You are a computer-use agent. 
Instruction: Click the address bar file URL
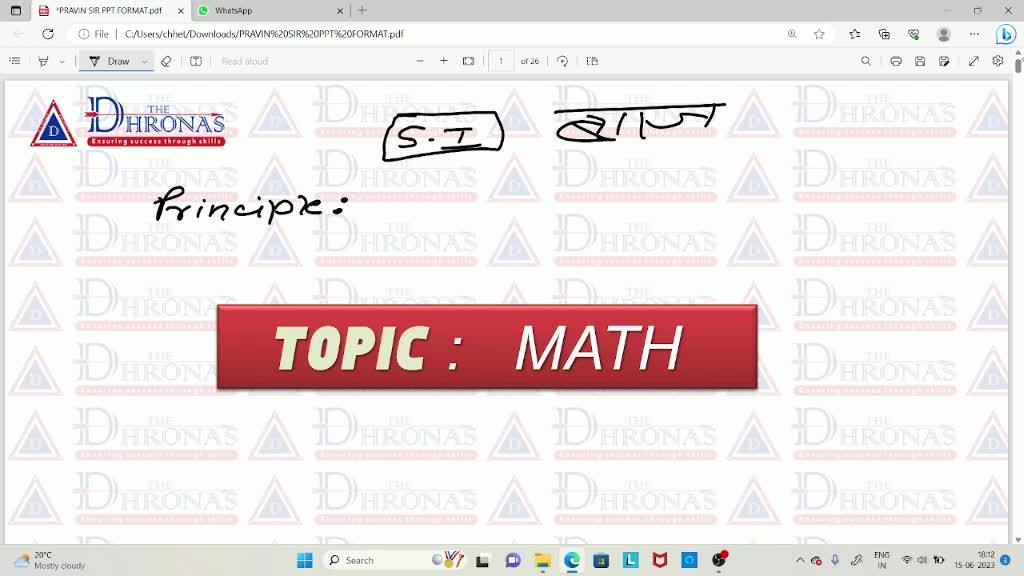264,34
